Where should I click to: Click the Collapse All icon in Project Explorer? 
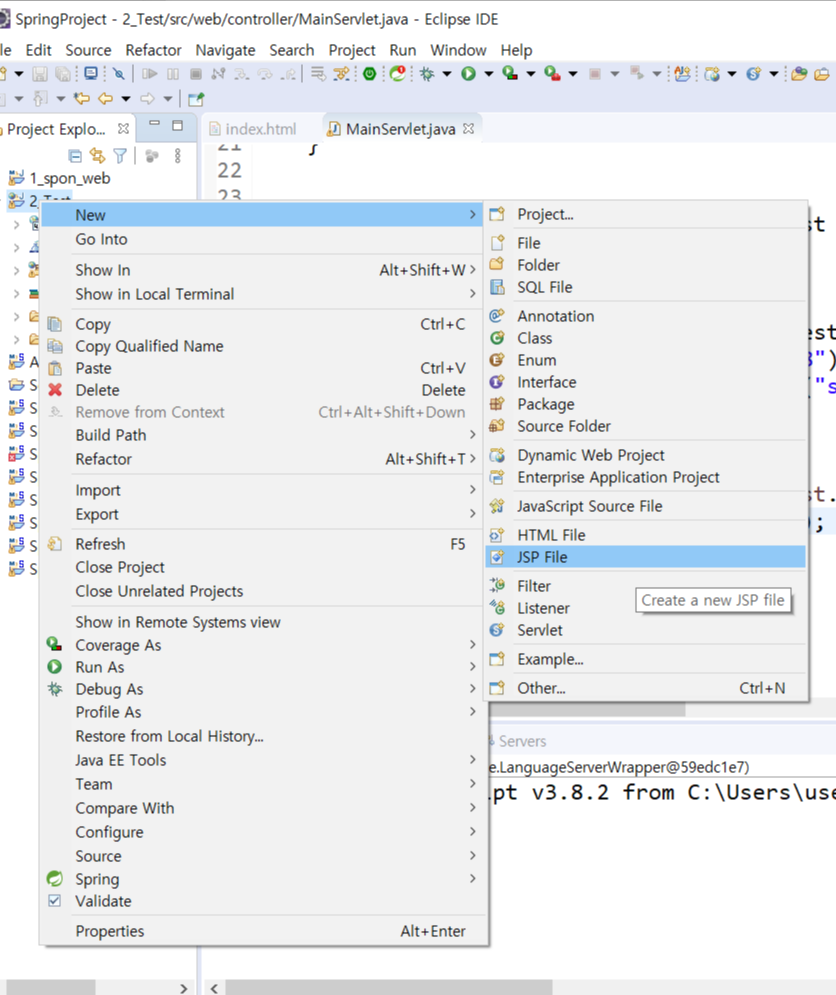[75, 155]
